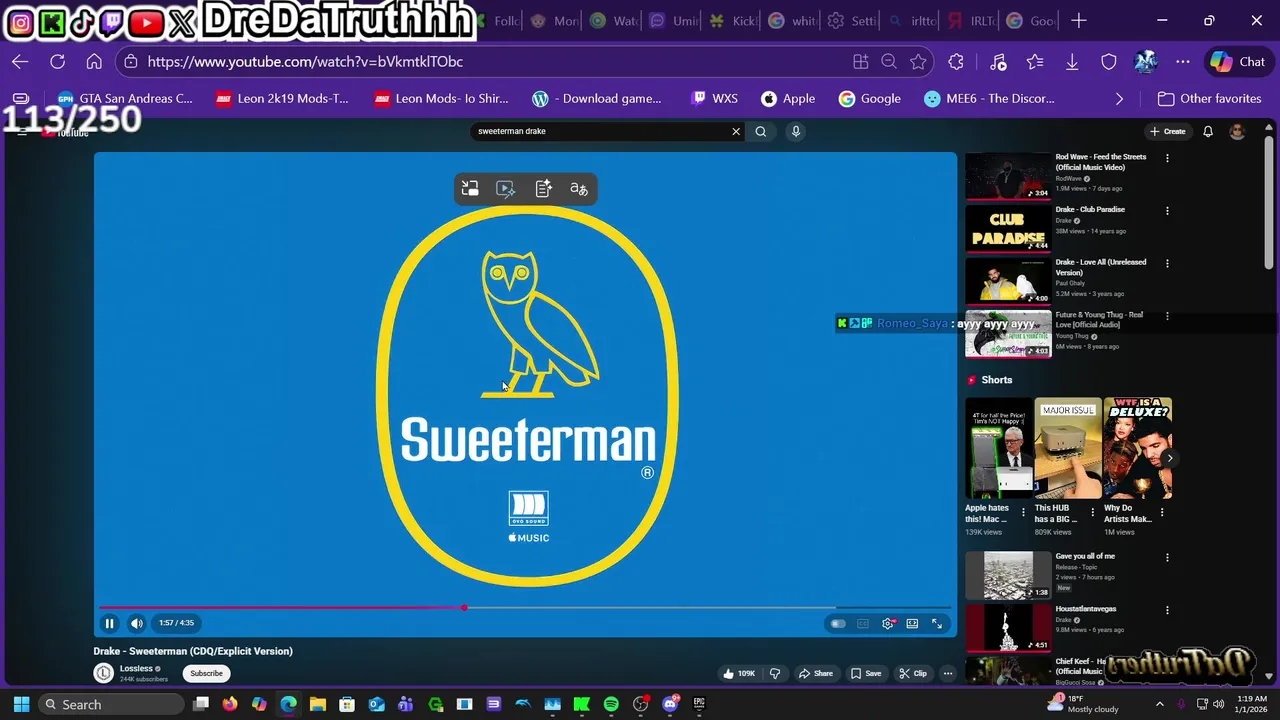Open the Lossless channel avatar

pyautogui.click(x=103, y=673)
